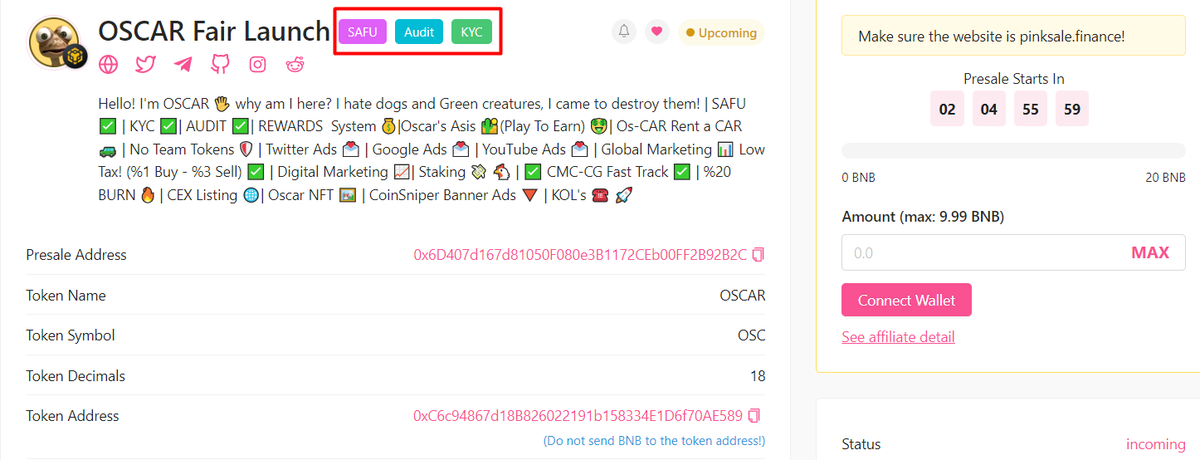Click the Presale Starts In heading
The width and height of the screenshot is (1200, 460).
coord(1013,78)
